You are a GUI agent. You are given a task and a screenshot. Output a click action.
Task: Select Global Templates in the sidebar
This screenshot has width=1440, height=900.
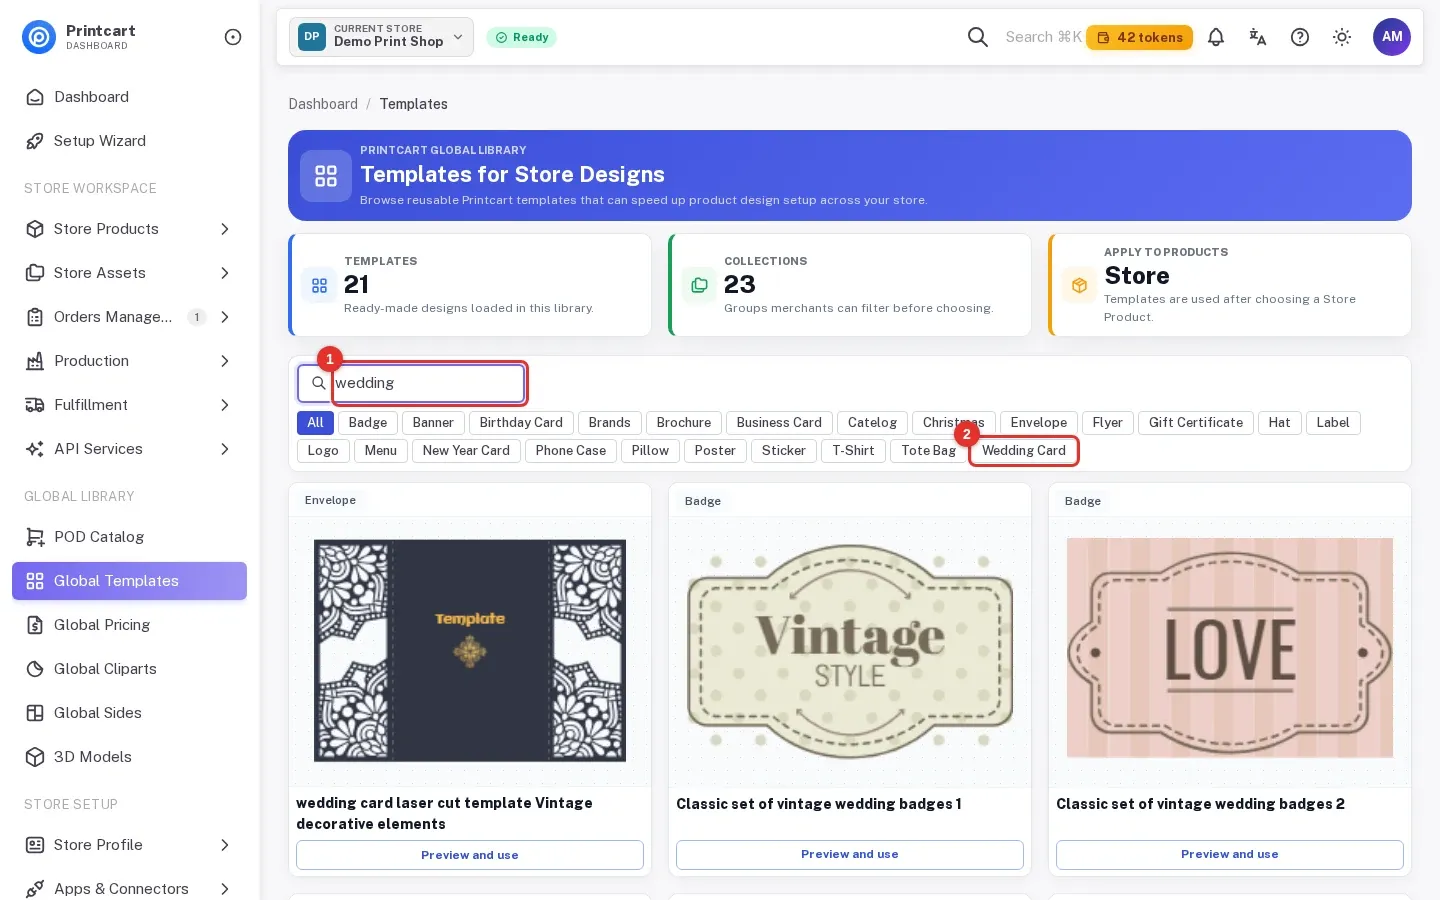tap(129, 581)
